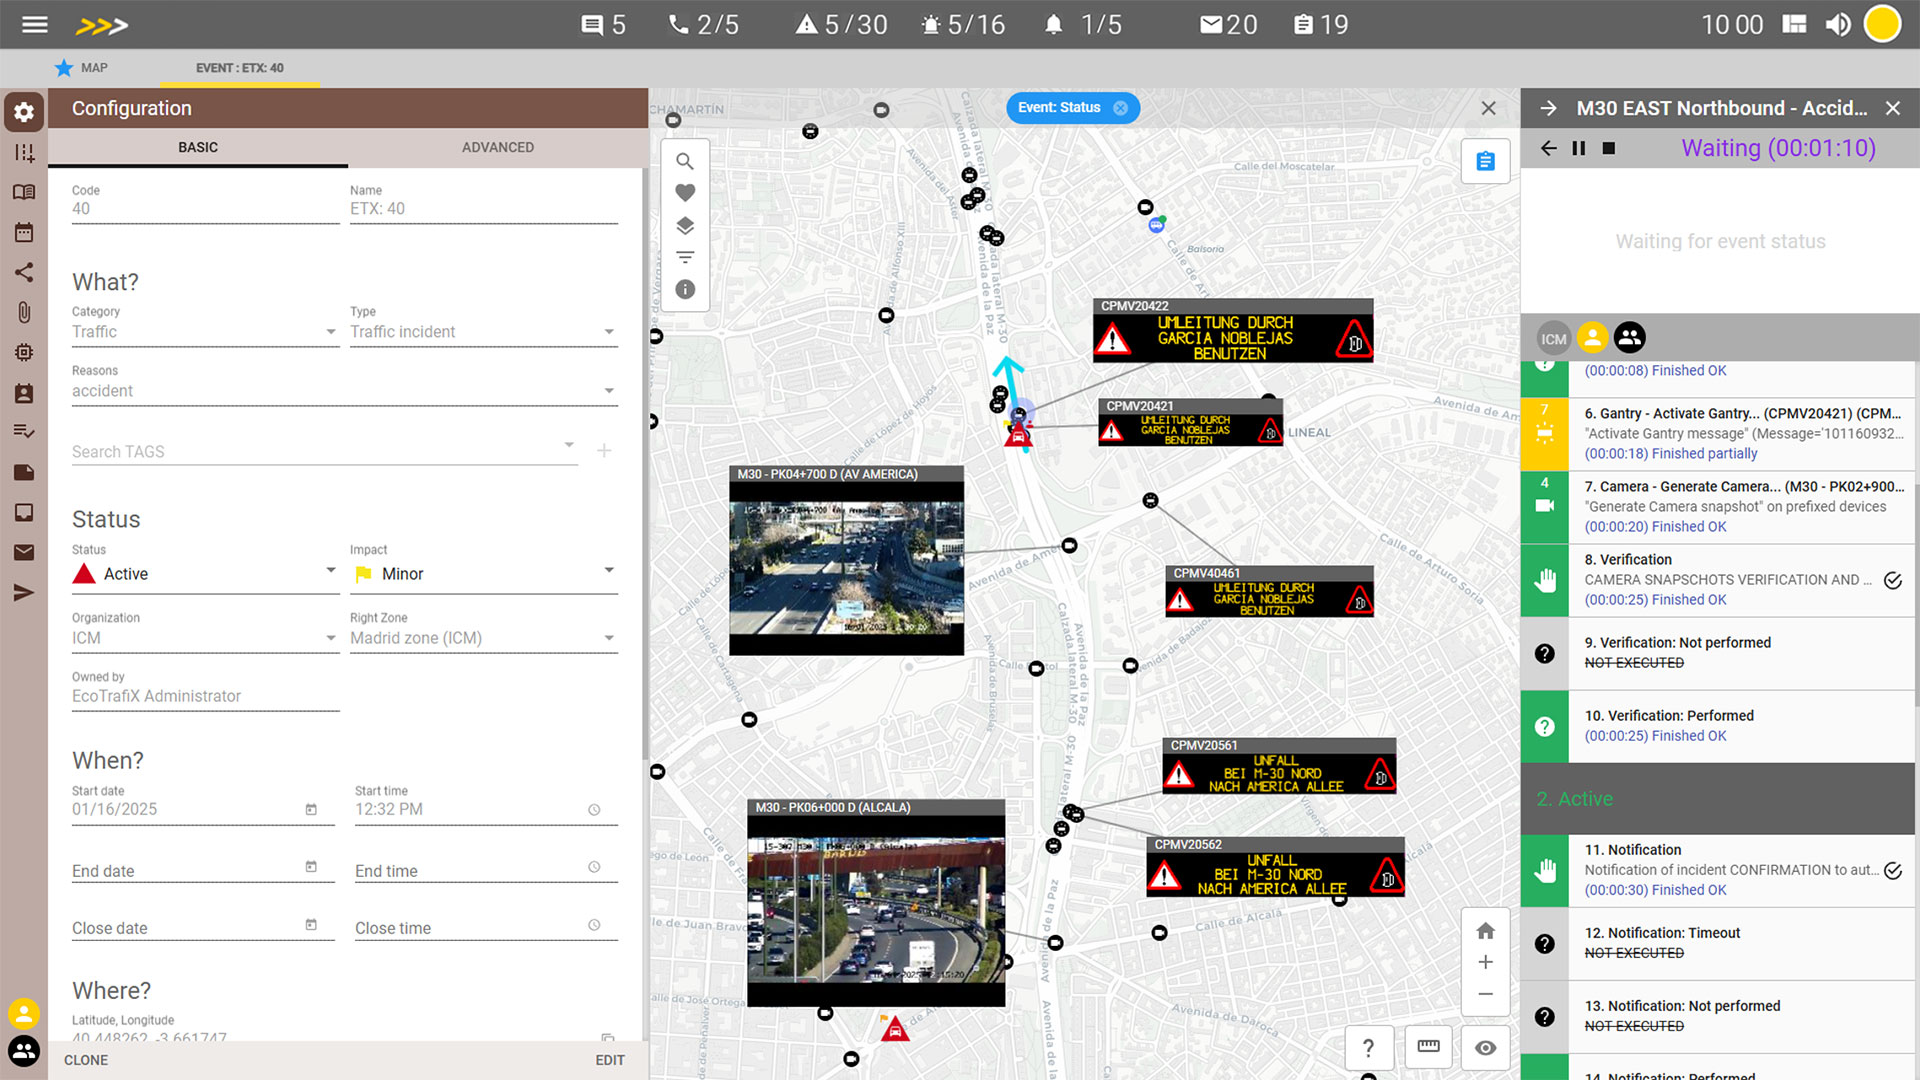The image size is (1920, 1080).
Task: Switch to the MAP tab
Action: coord(81,68)
